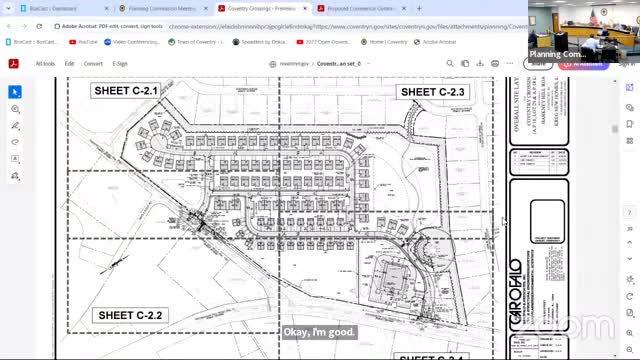Zoom out of the PDF
The height and width of the screenshot is (360, 640).
[629, 349]
